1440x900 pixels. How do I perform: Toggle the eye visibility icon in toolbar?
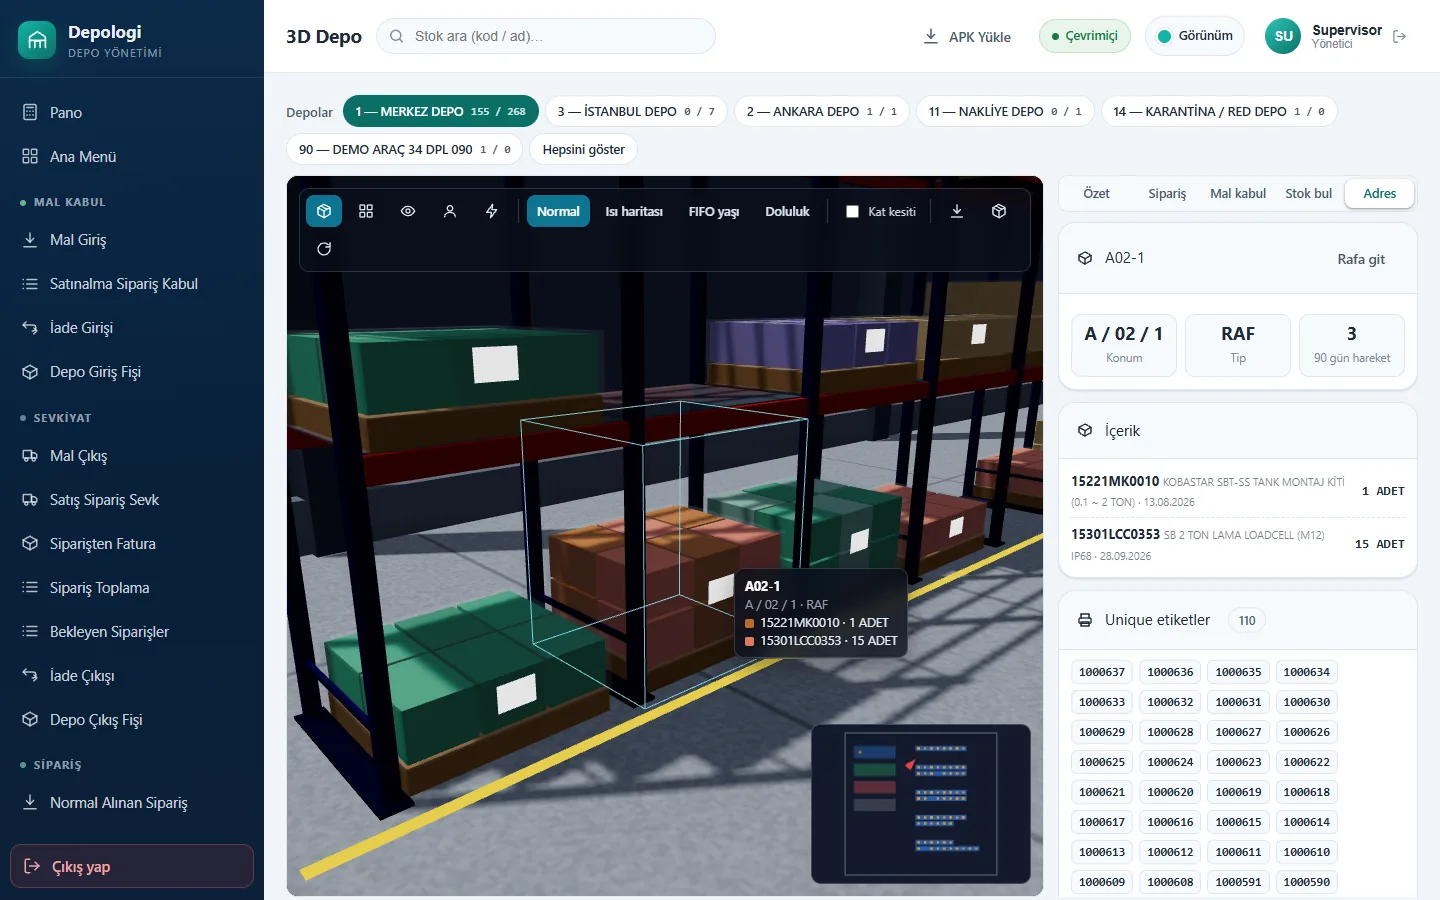tap(408, 211)
